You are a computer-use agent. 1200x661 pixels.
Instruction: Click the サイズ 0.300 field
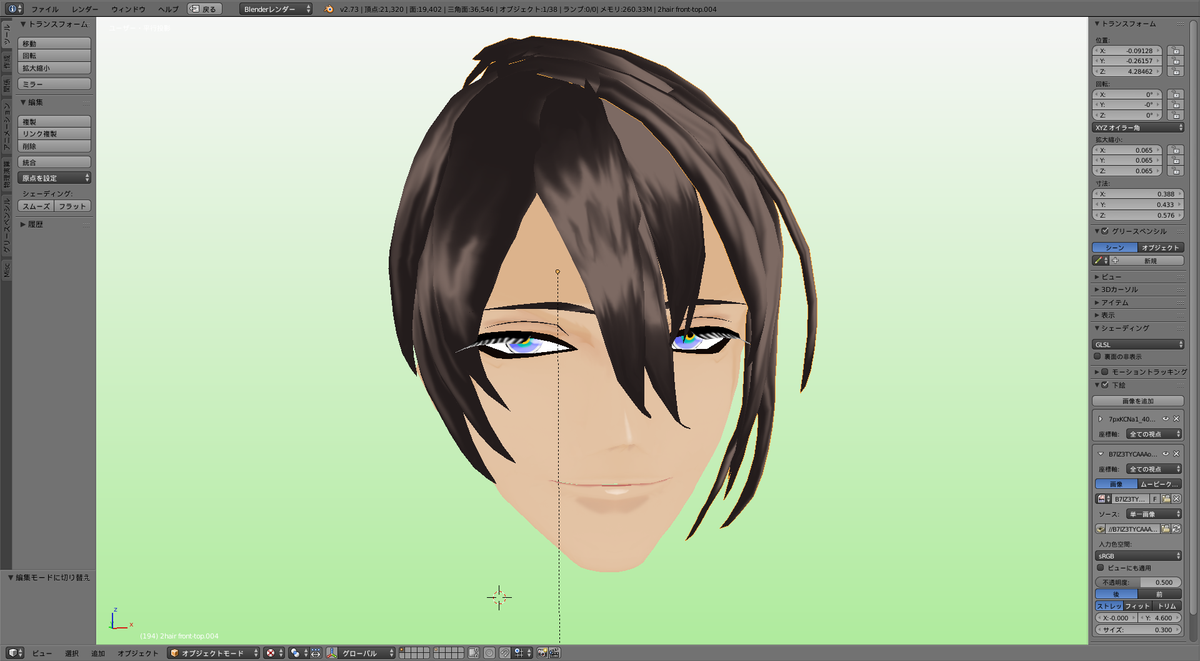tap(1138, 630)
